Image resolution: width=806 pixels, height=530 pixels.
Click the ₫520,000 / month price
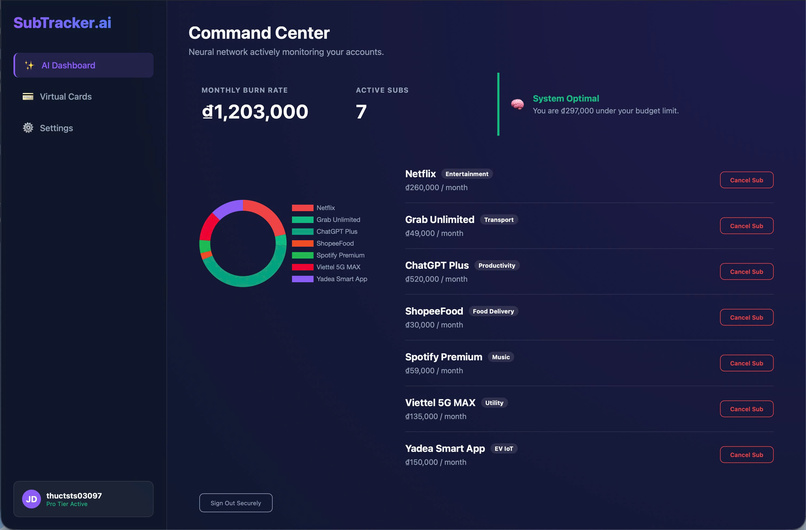coord(436,279)
